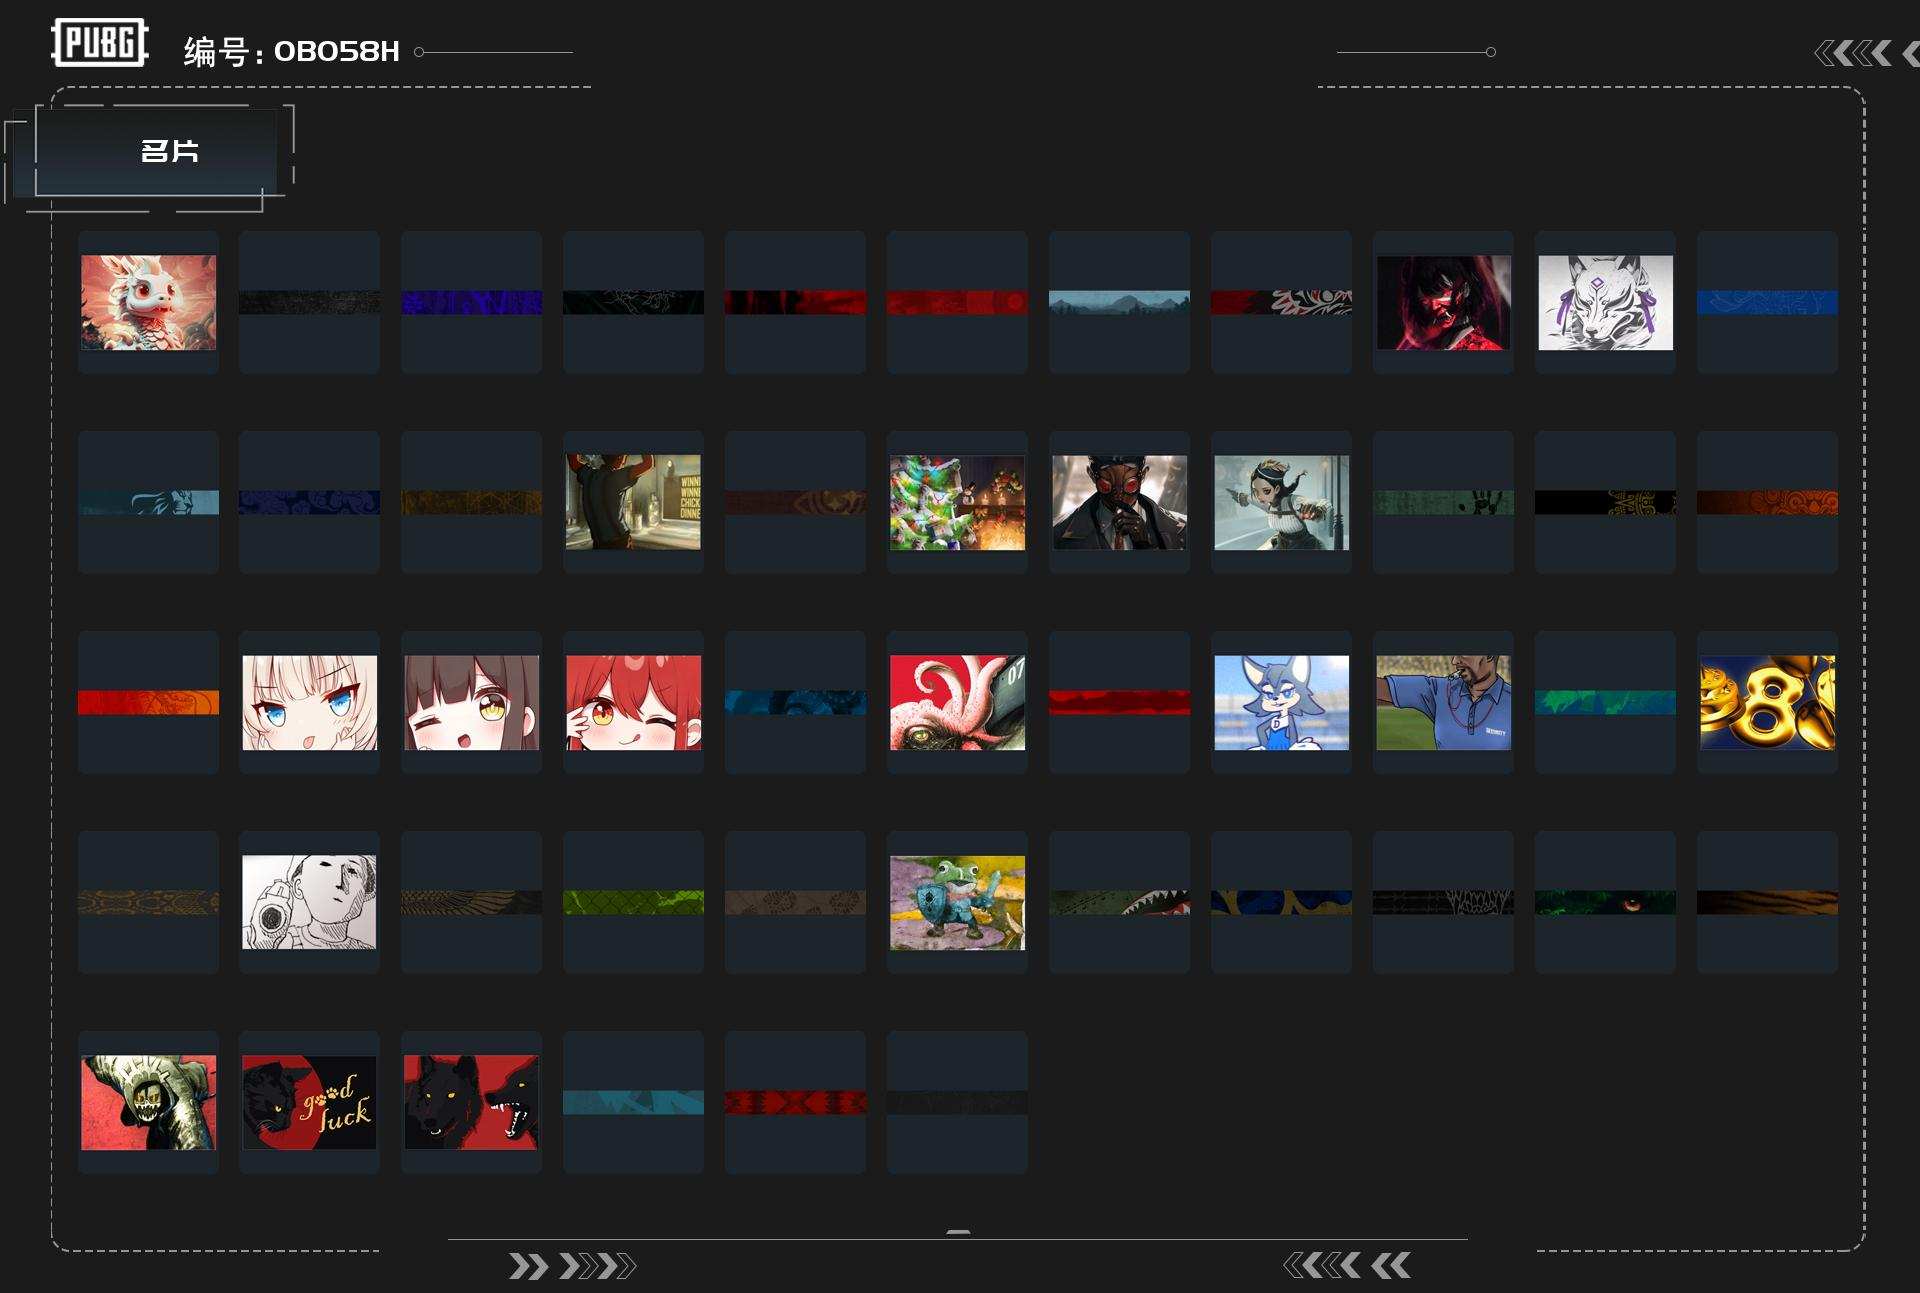Select the bright blue band nameplate
This screenshot has width=1920, height=1293.
pyautogui.click(x=1768, y=302)
